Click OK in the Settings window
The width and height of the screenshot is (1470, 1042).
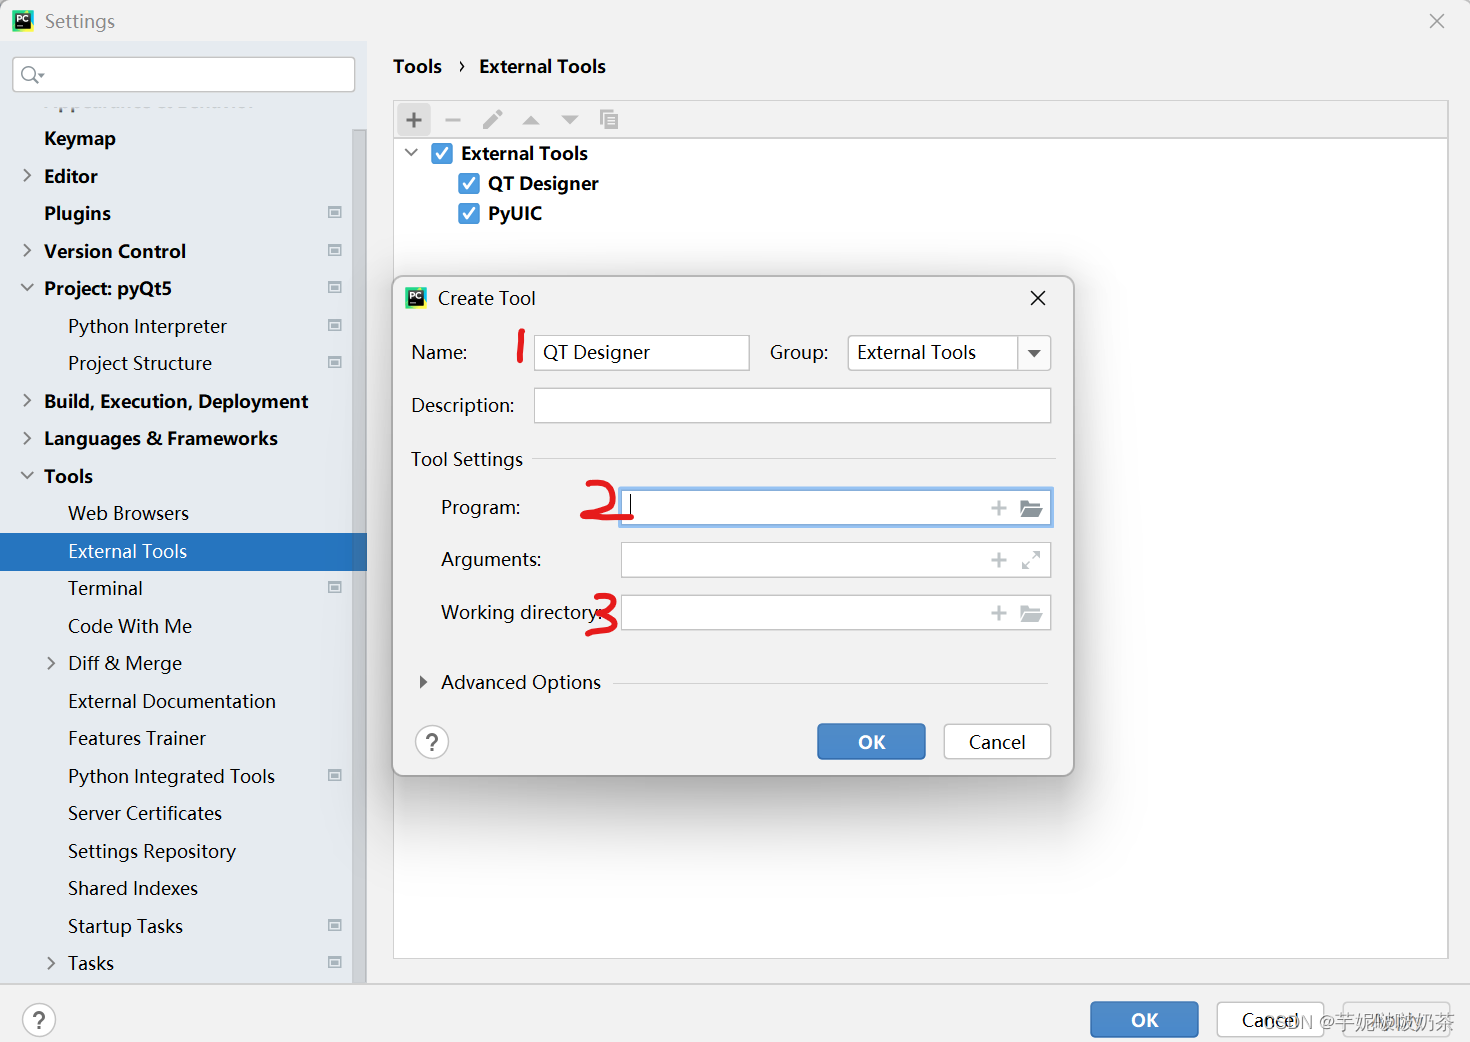(1144, 1020)
